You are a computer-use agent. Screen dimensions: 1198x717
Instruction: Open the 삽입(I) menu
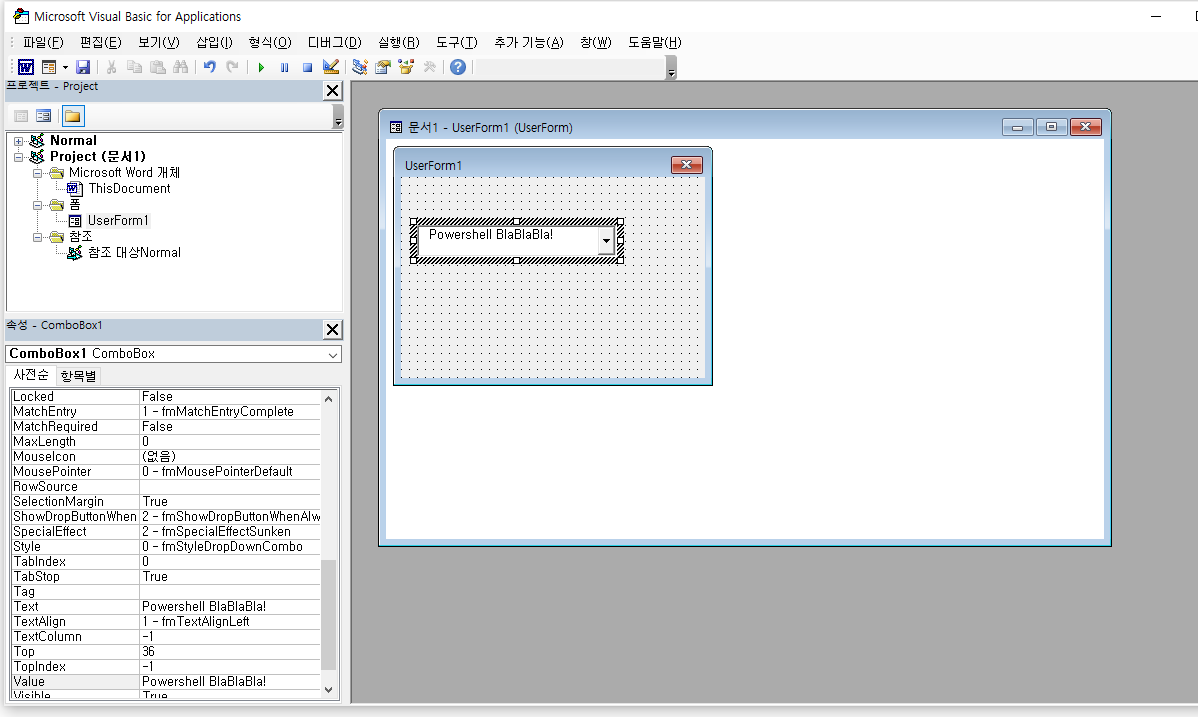(215, 43)
